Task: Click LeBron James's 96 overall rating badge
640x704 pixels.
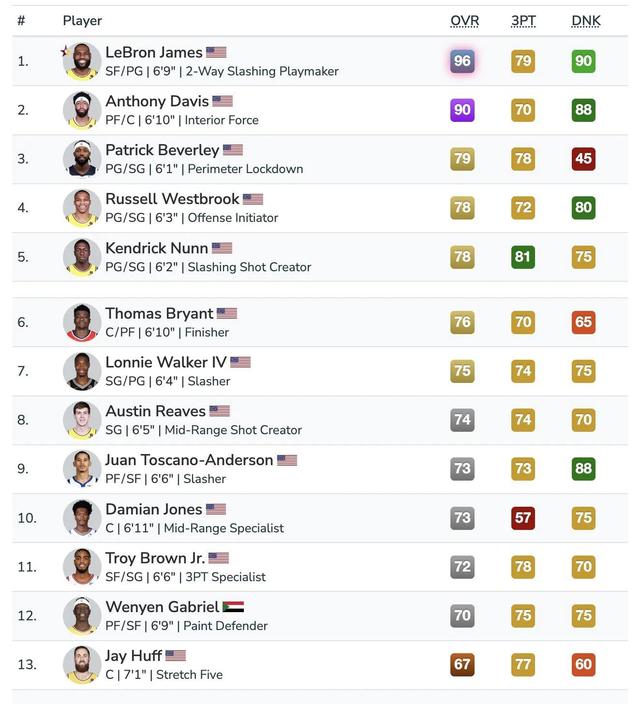Action: pos(462,61)
